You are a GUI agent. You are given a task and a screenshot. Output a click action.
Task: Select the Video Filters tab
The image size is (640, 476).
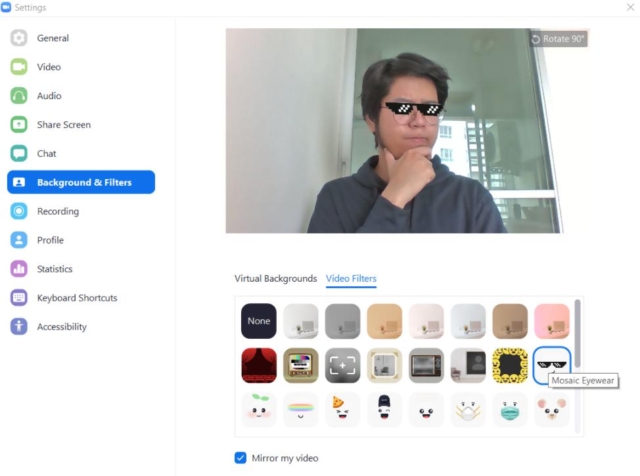pyautogui.click(x=351, y=279)
